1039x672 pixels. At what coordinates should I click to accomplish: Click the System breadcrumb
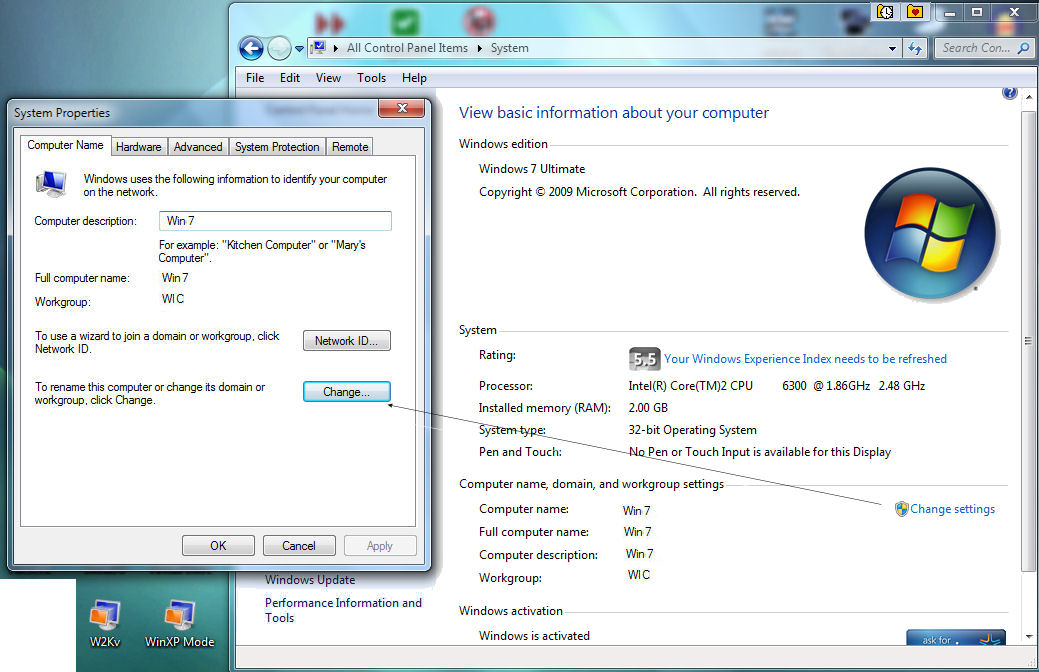click(510, 48)
